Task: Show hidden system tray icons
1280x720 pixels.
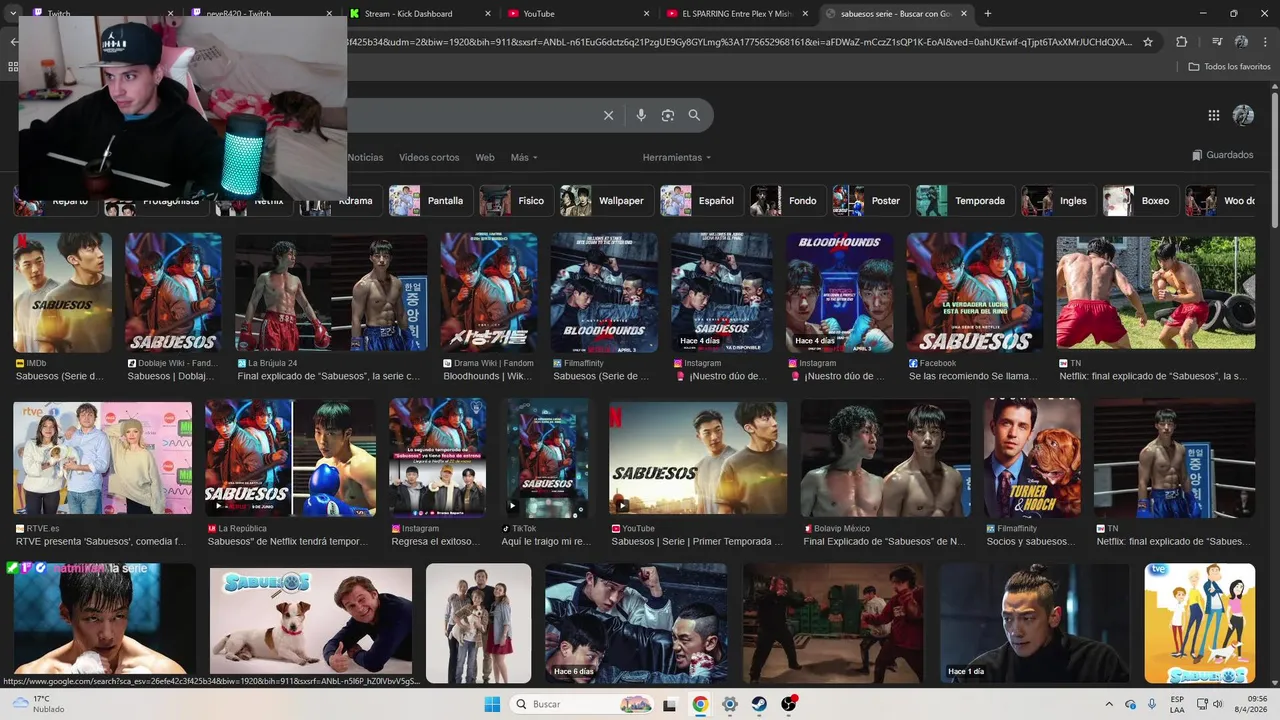Action: (1108, 704)
